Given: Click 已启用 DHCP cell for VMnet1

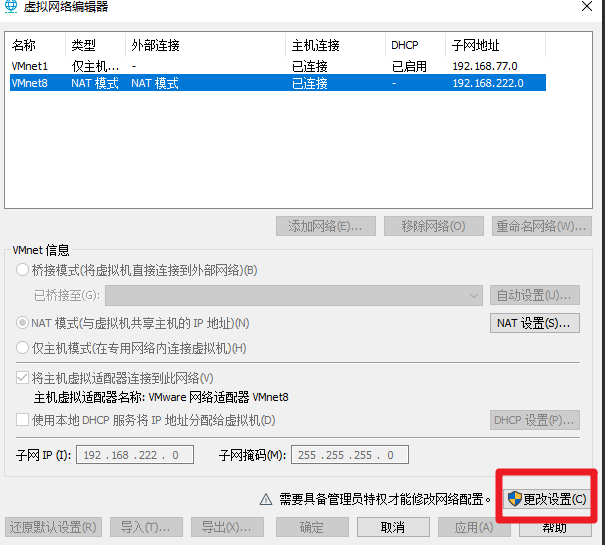Looking at the screenshot, I should point(409,66).
